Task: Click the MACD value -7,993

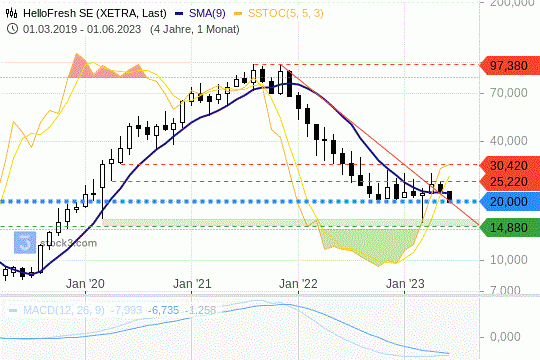Action: 126,310
